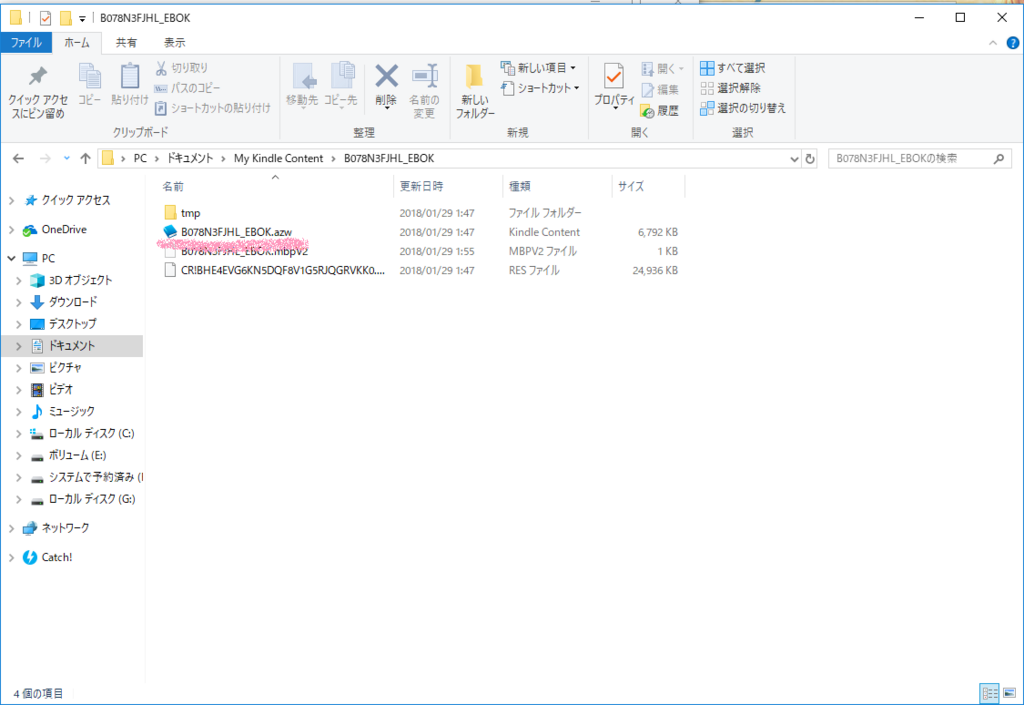Select the blue Kindle azw file icon

[x=170, y=232]
